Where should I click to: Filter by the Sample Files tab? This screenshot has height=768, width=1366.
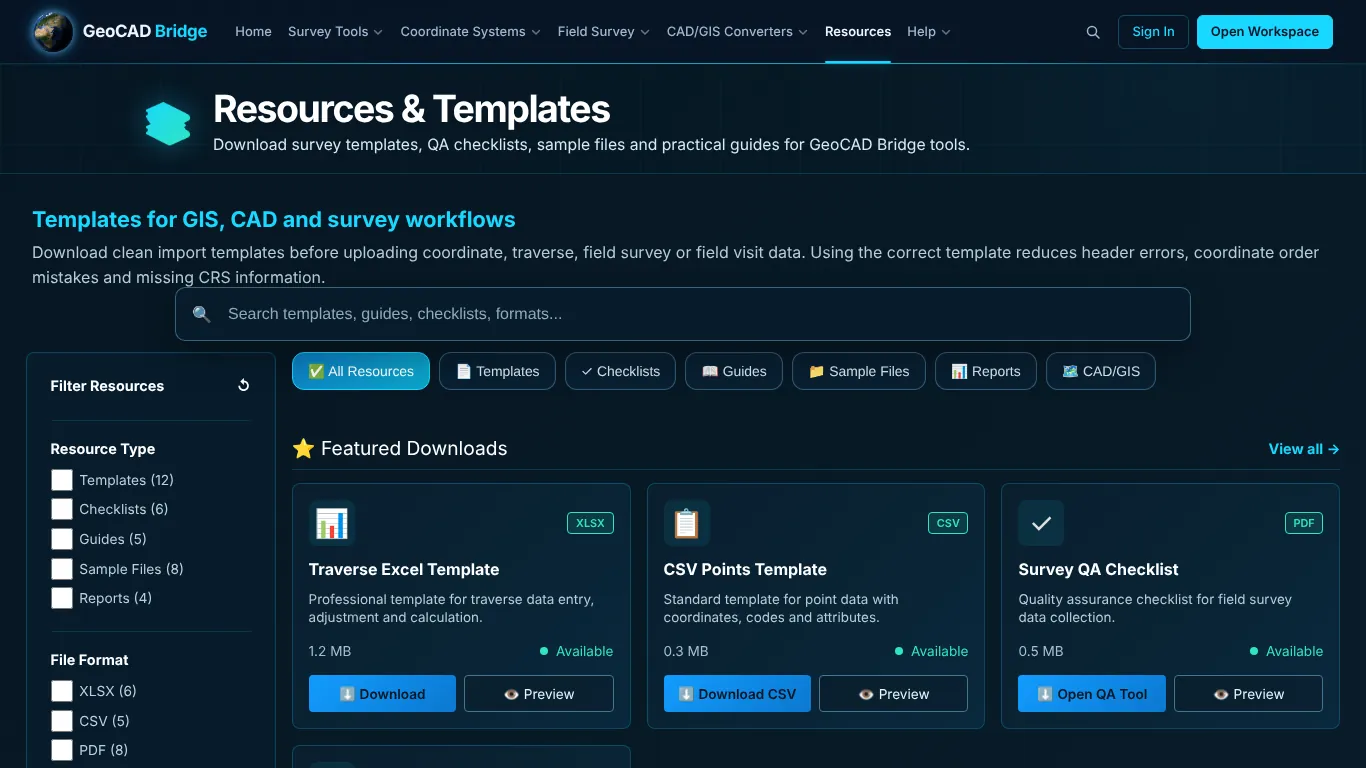859,371
